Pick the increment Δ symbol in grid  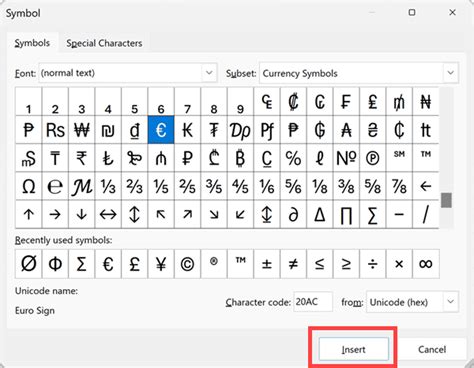320,214
